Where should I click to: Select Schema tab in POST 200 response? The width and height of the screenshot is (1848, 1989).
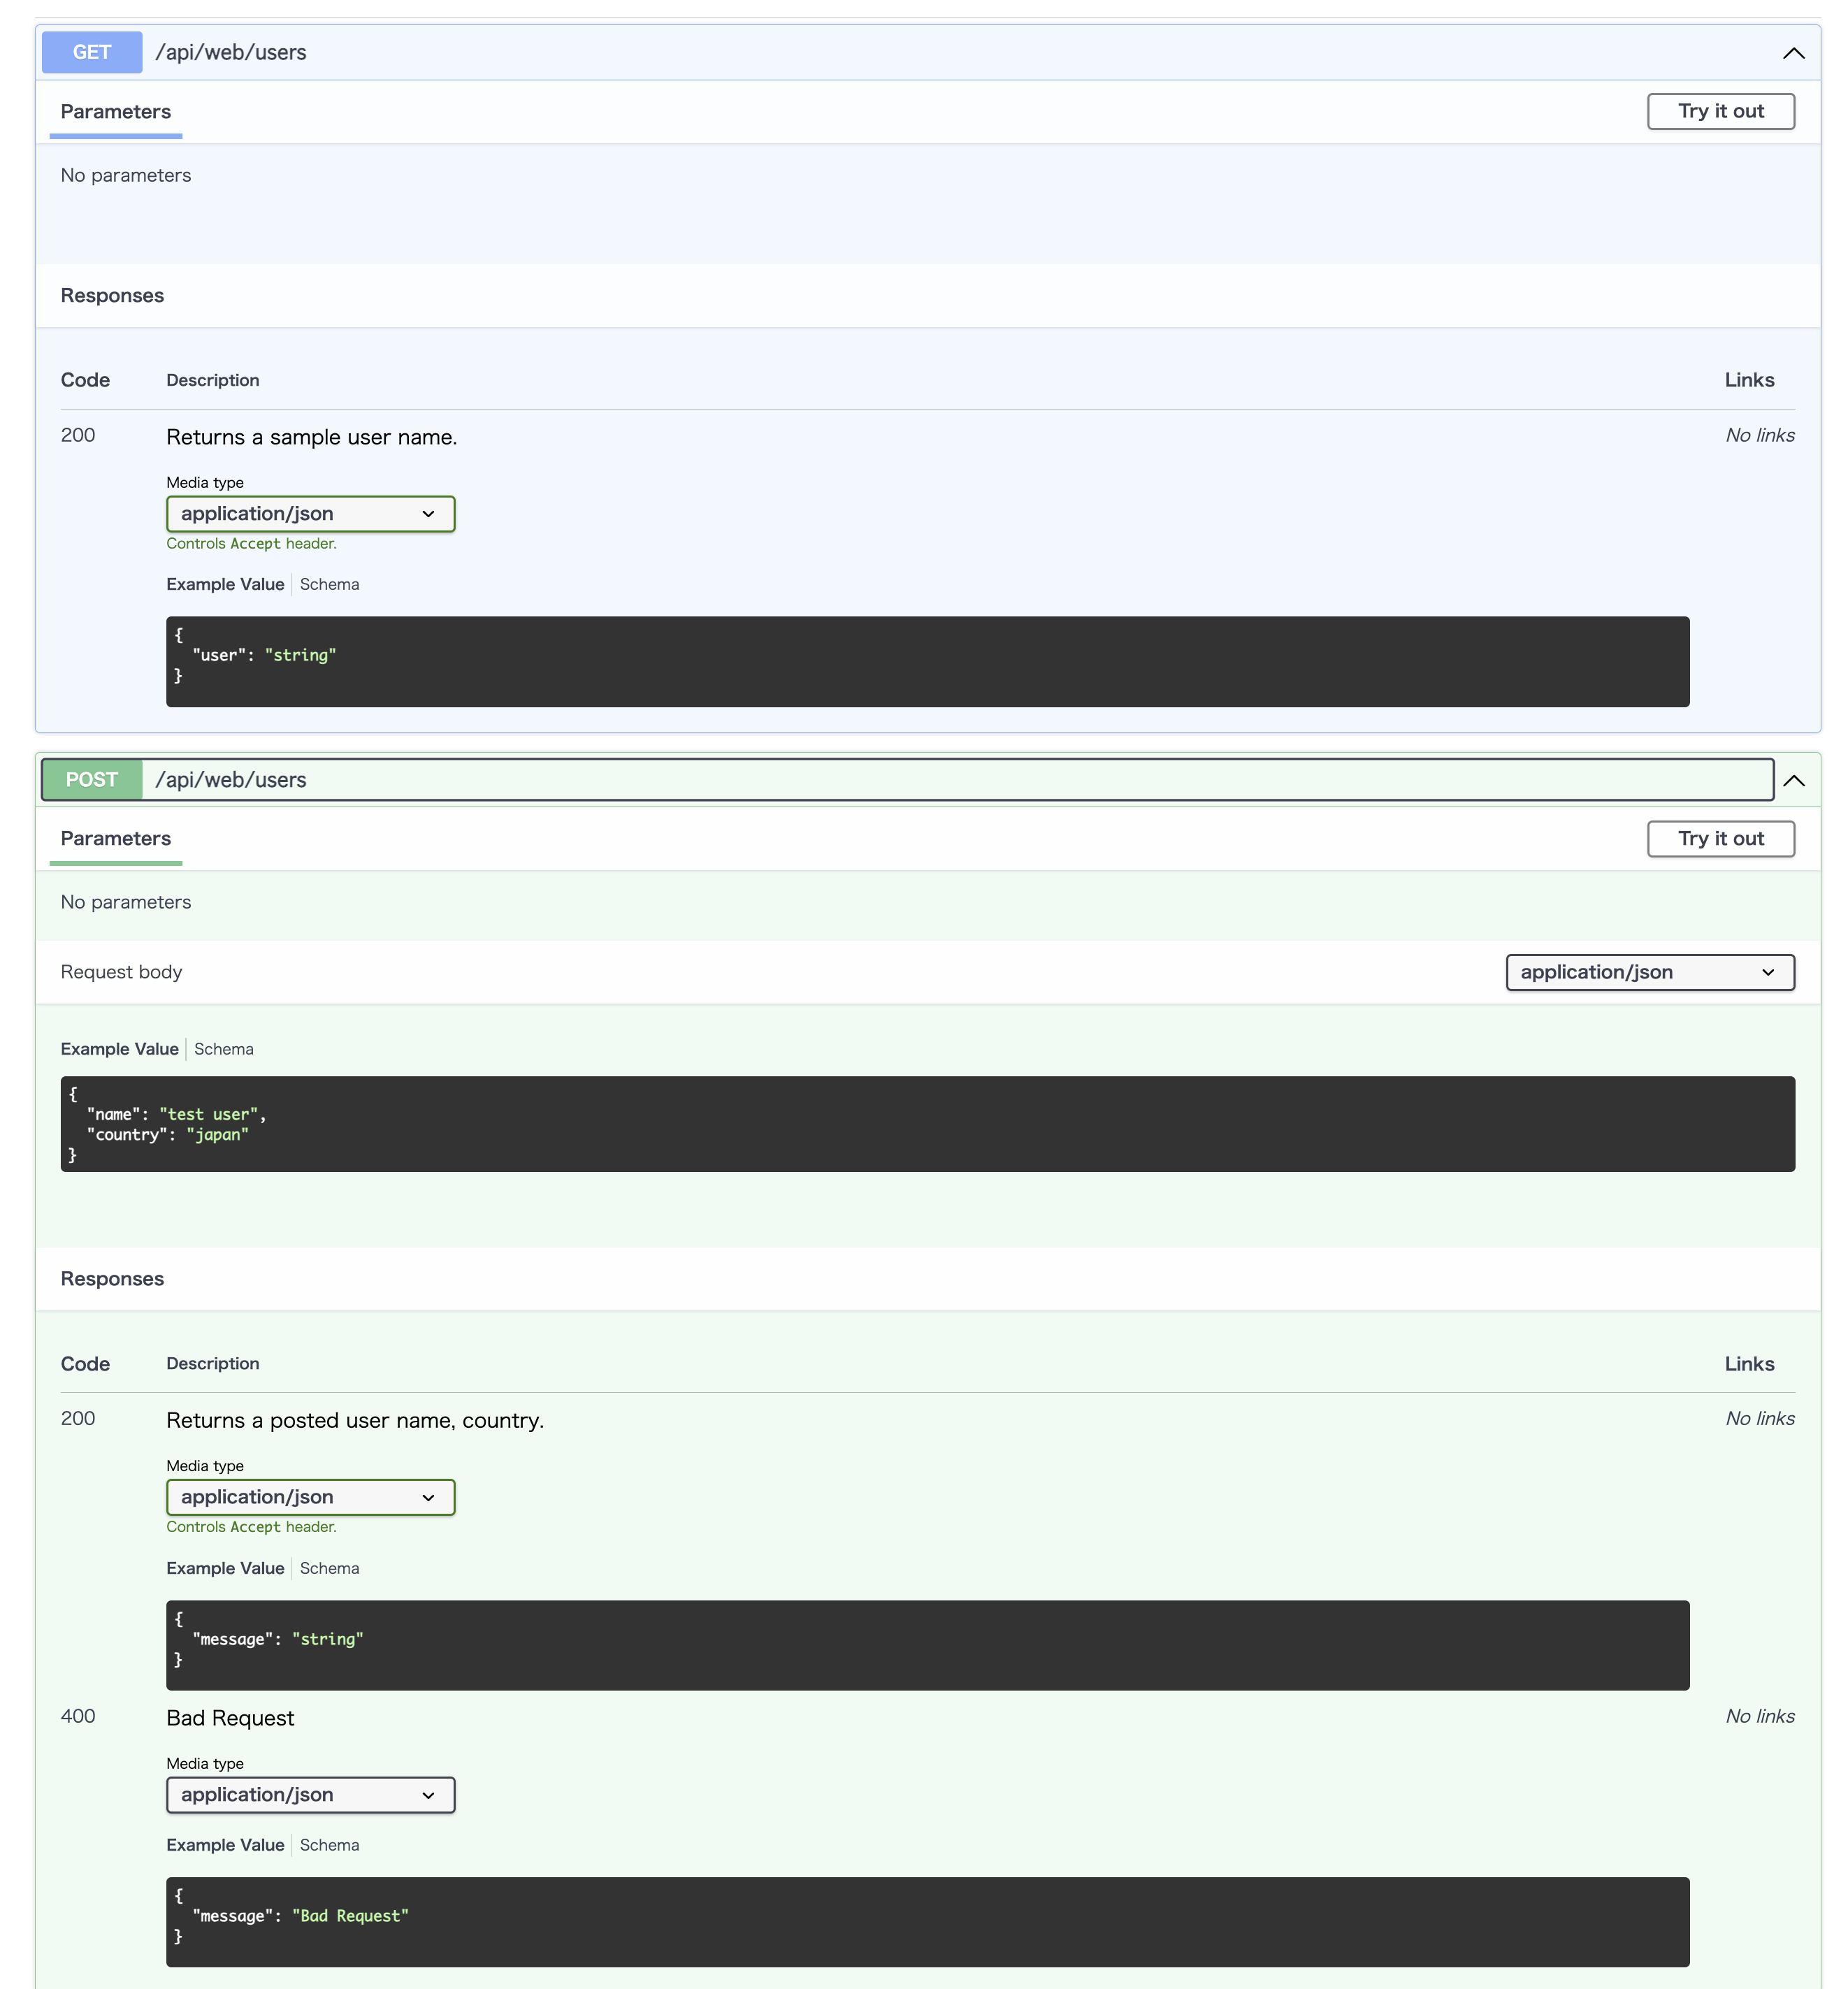point(329,1568)
